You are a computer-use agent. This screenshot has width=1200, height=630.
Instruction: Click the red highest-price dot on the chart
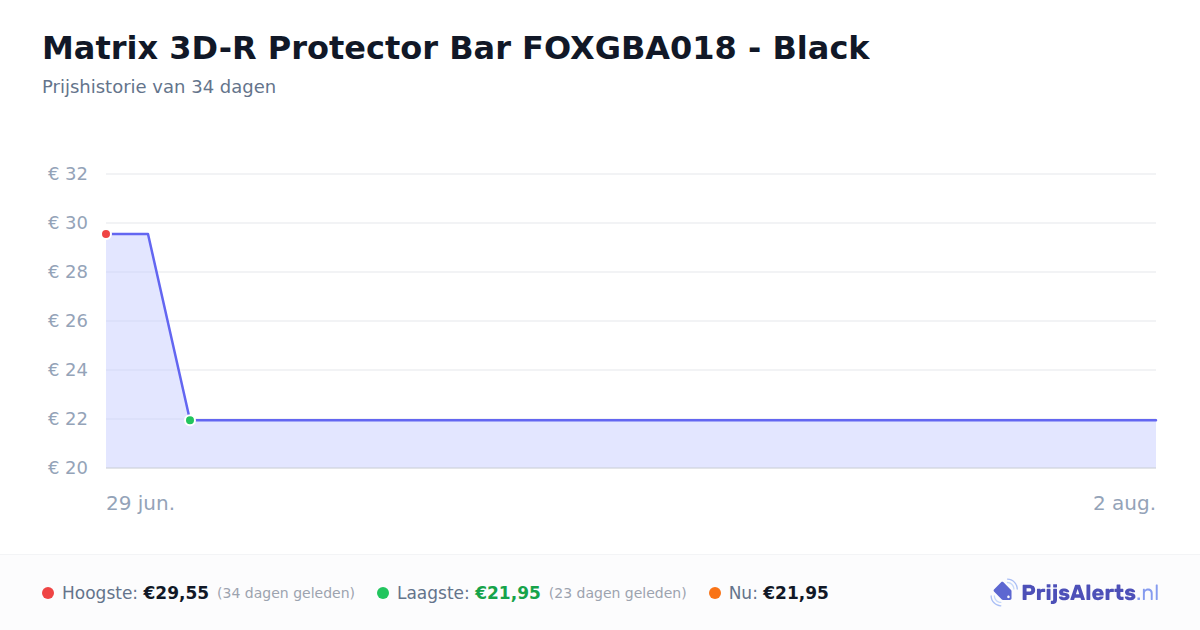(x=106, y=234)
